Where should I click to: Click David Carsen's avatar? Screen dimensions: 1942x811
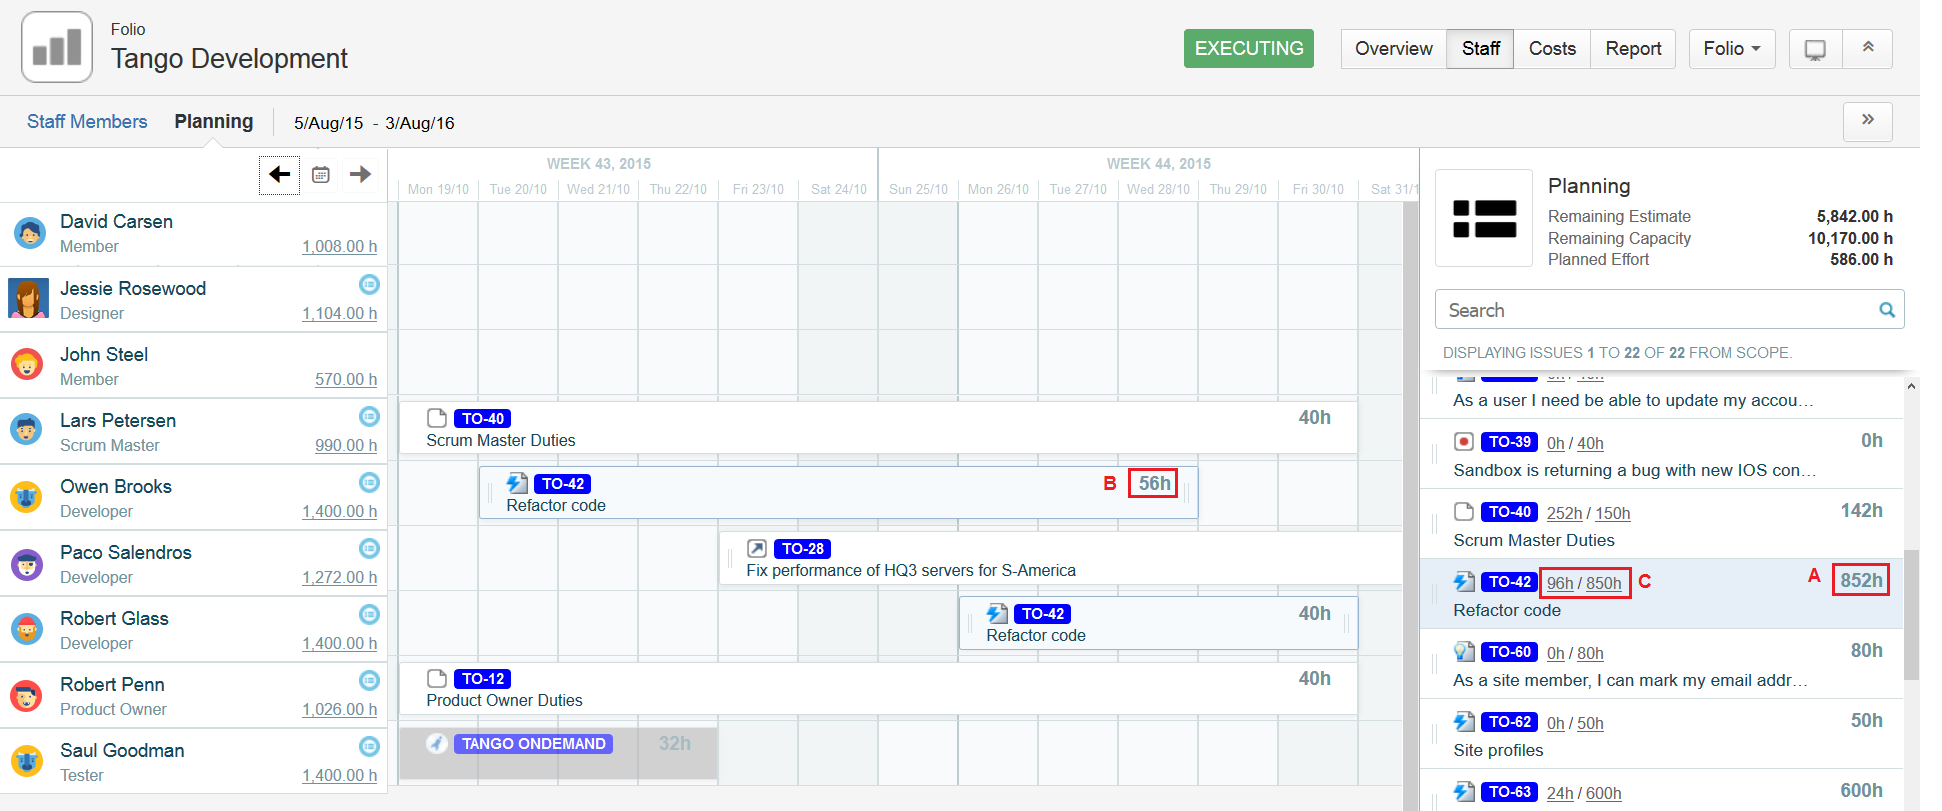[29, 233]
